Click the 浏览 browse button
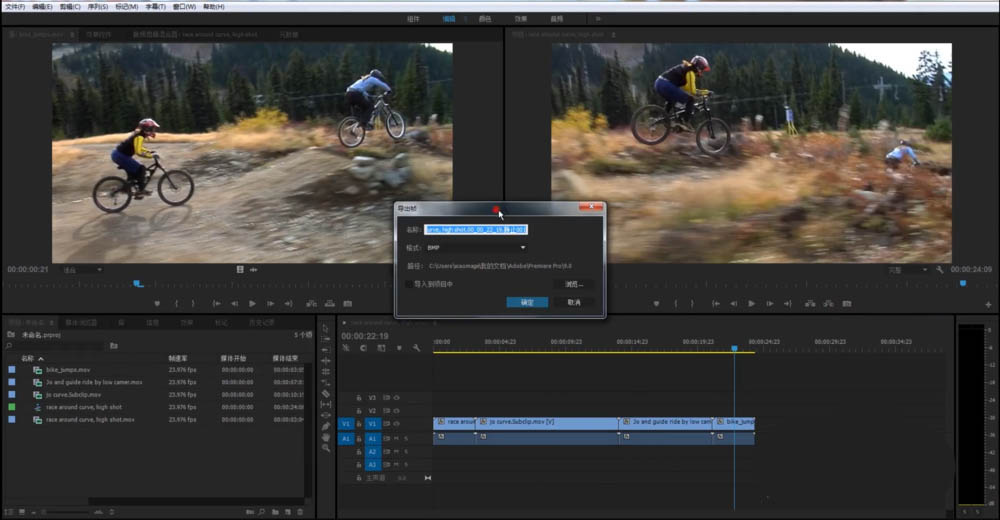 (573, 284)
